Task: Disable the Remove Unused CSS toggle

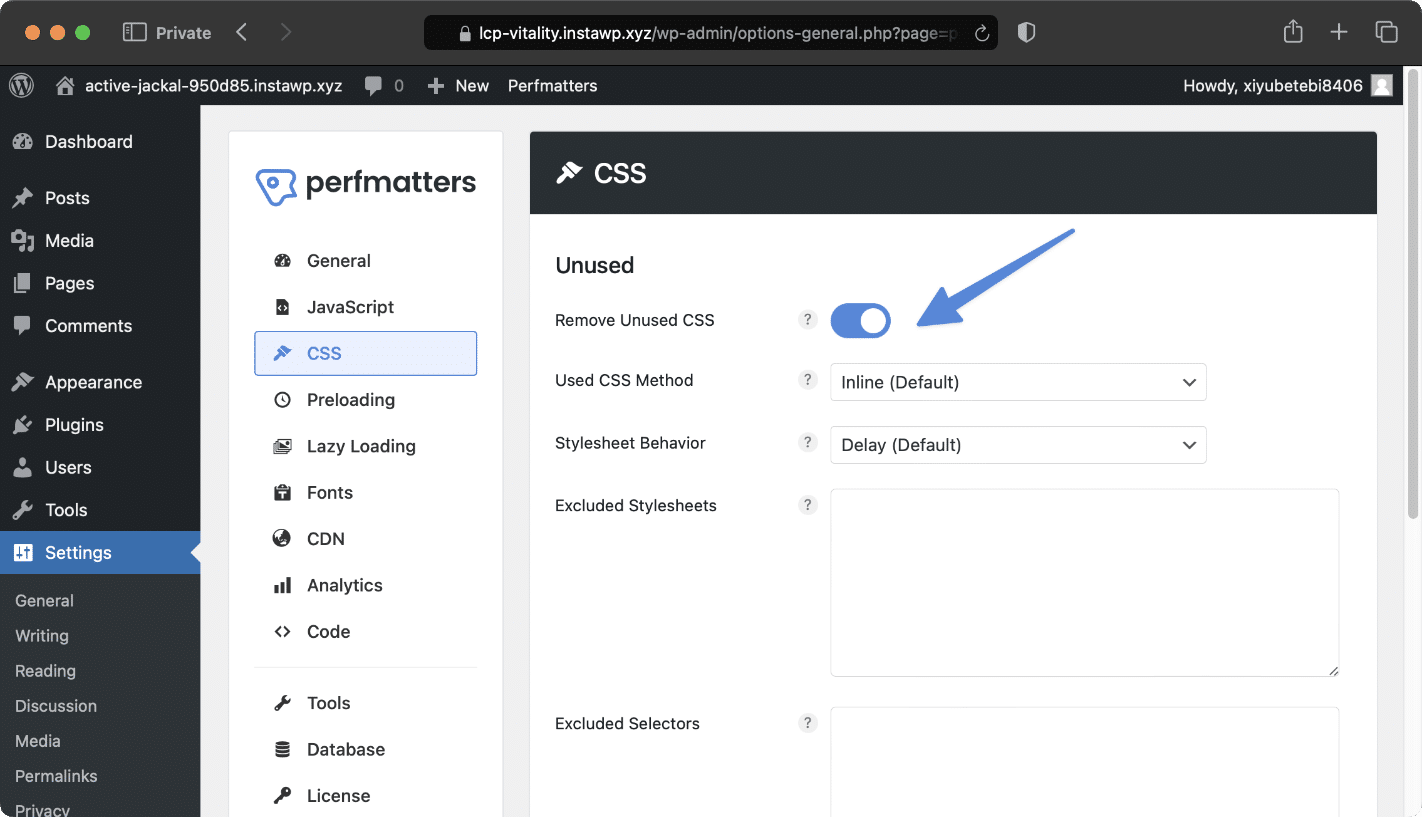Action: (x=860, y=320)
